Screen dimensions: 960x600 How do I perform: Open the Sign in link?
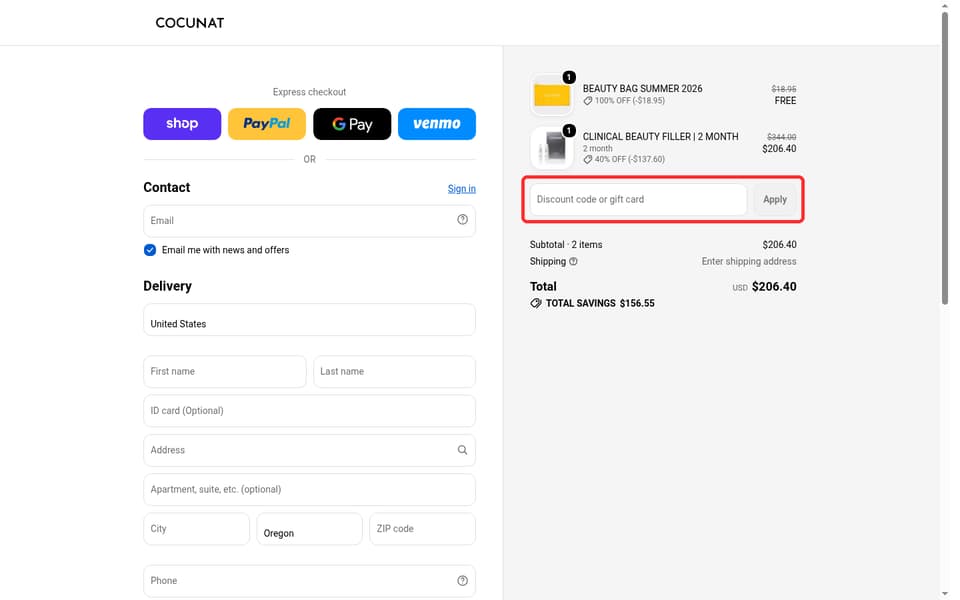pos(462,189)
